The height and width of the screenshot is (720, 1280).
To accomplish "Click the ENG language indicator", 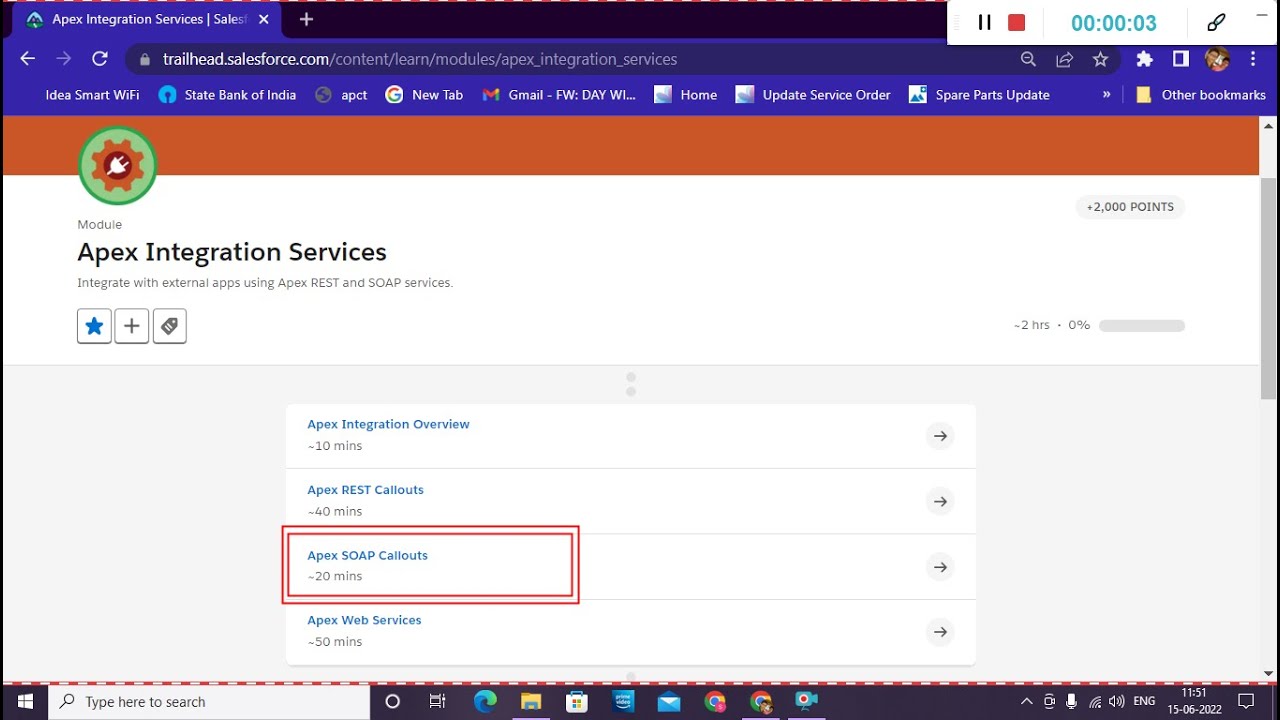I will tap(1144, 702).
